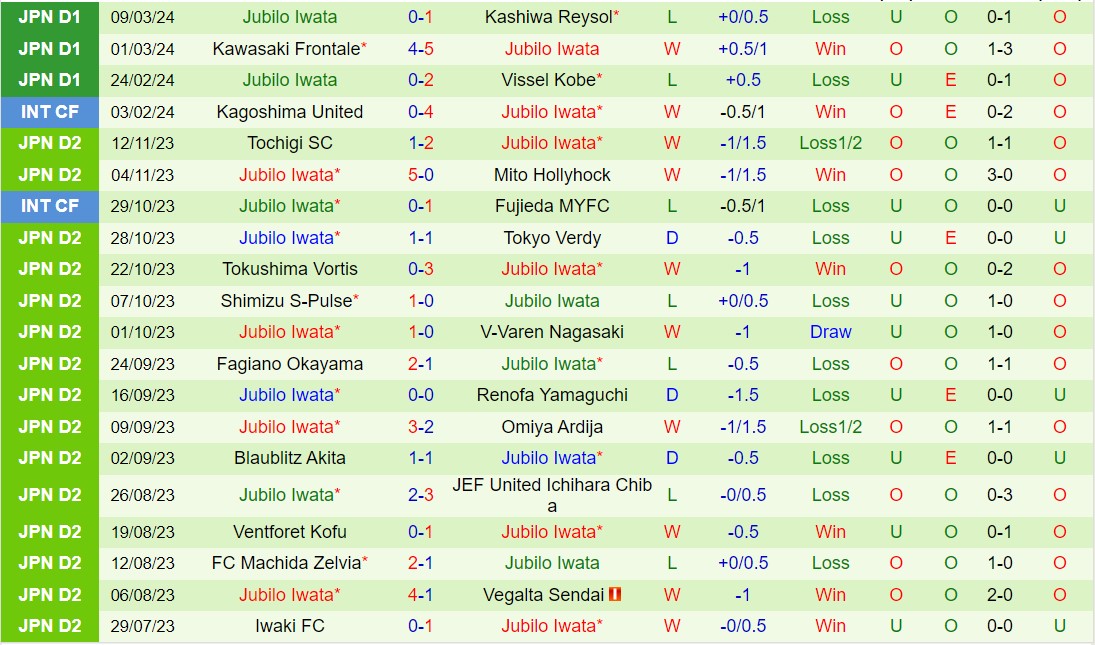This screenshot has width=1095, height=645.
Task: Click the Shimizu S-Pulse team link
Action: click(285, 301)
